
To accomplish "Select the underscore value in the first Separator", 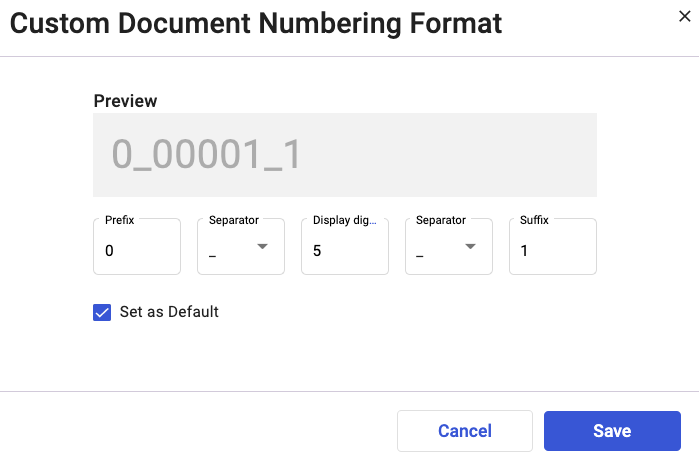I will (213, 256).
